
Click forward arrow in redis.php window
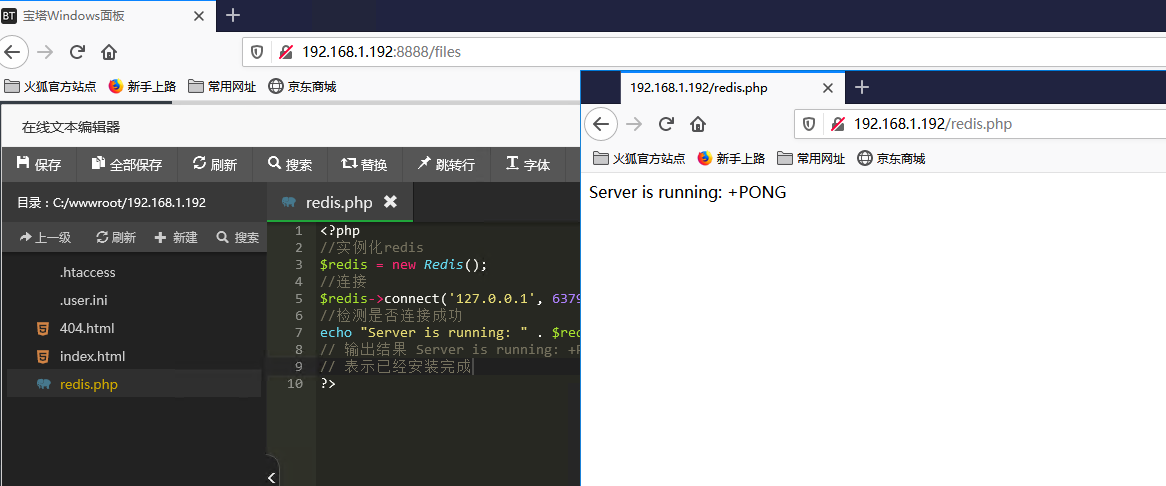pos(634,124)
